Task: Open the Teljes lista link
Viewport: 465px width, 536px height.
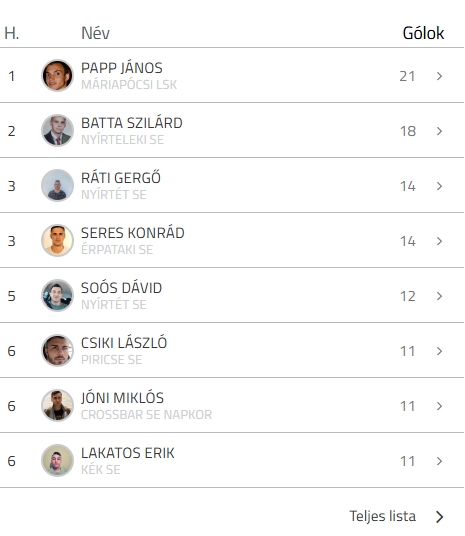Action: pyautogui.click(x=382, y=516)
